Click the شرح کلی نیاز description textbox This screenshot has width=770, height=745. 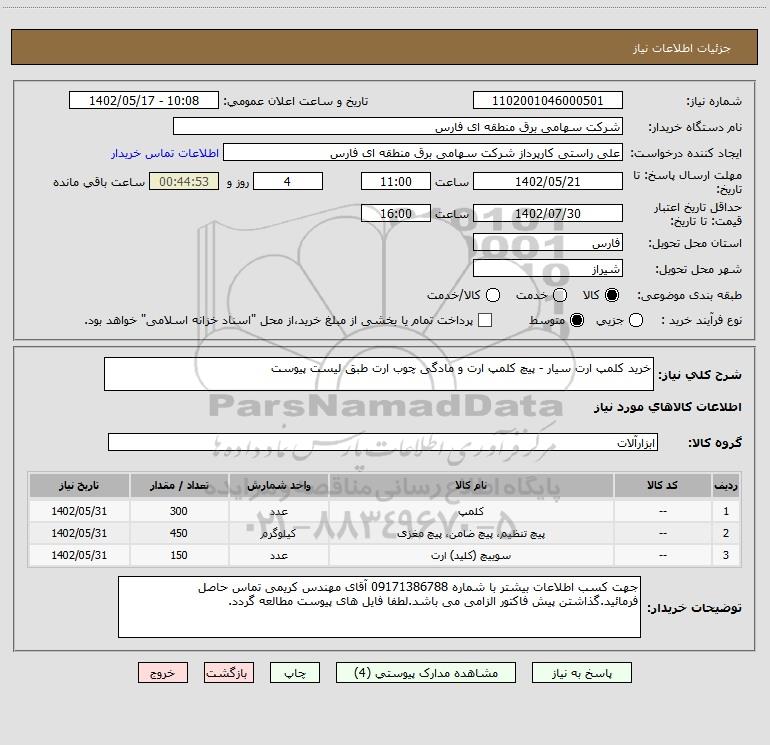point(379,374)
